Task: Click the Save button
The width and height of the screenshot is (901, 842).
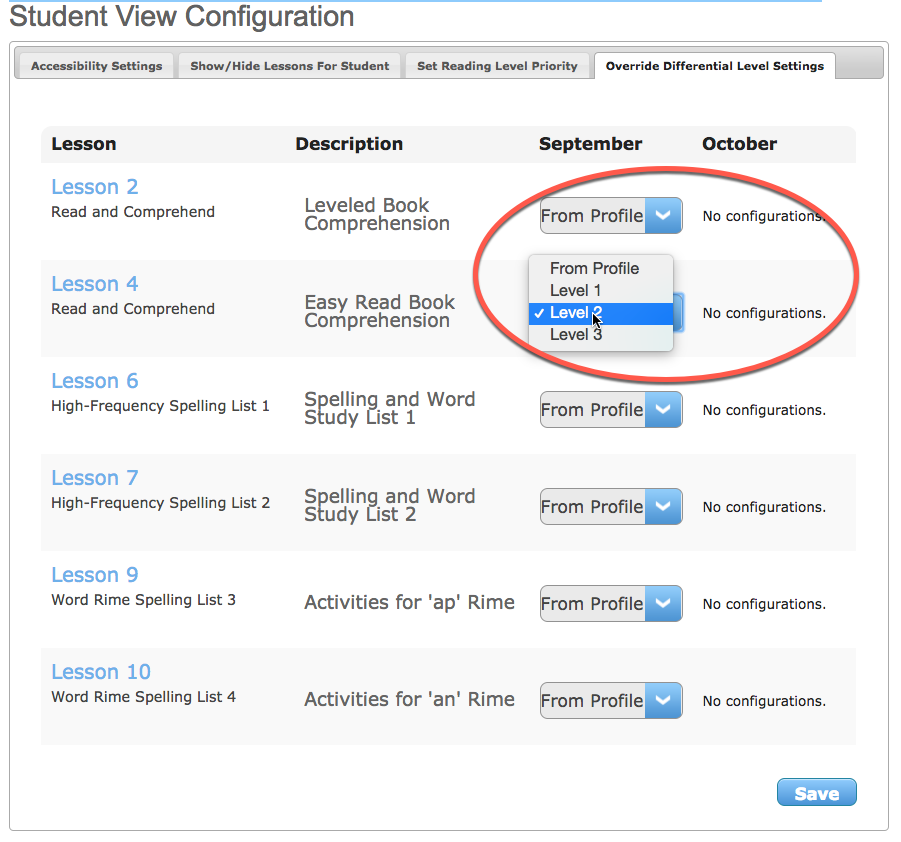Action: (817, 793)
